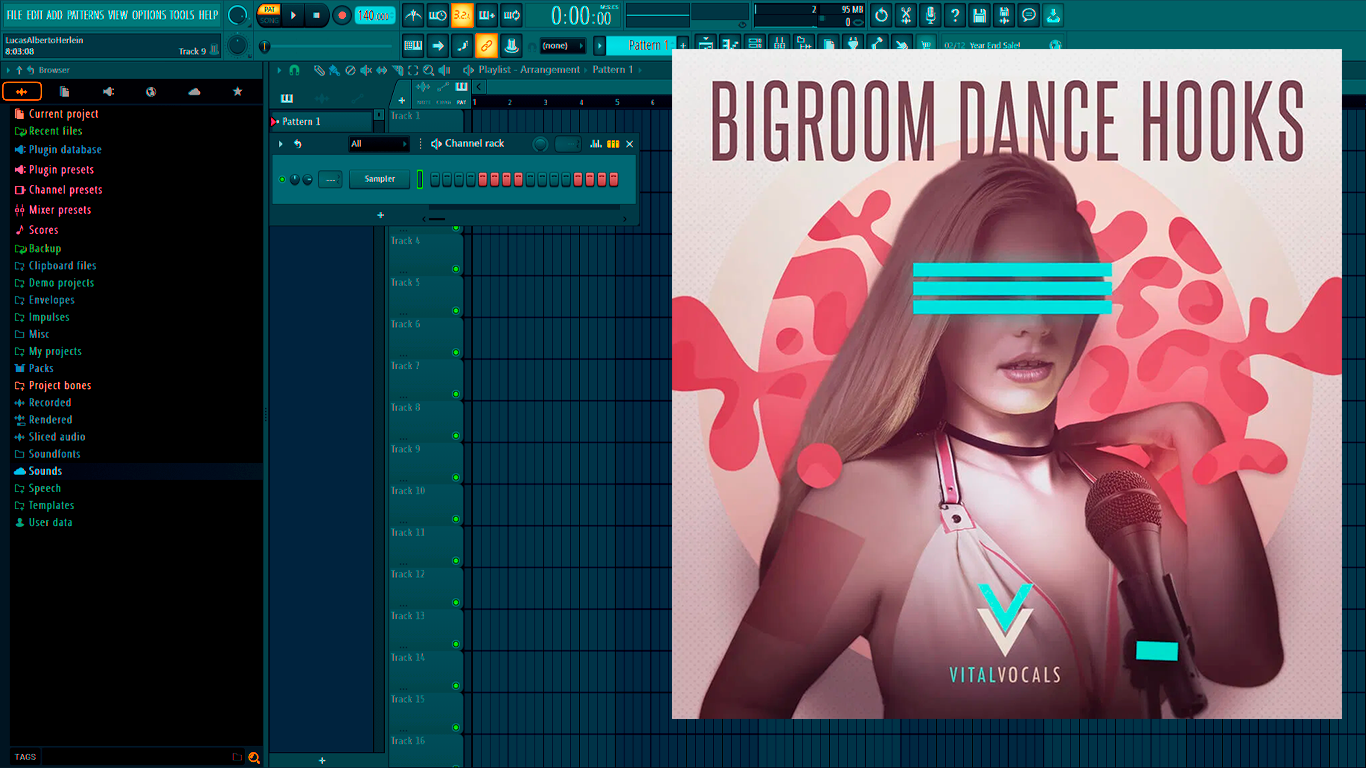Click the Stop button in transport
The image size is (1366, 768).
point(317,15)
